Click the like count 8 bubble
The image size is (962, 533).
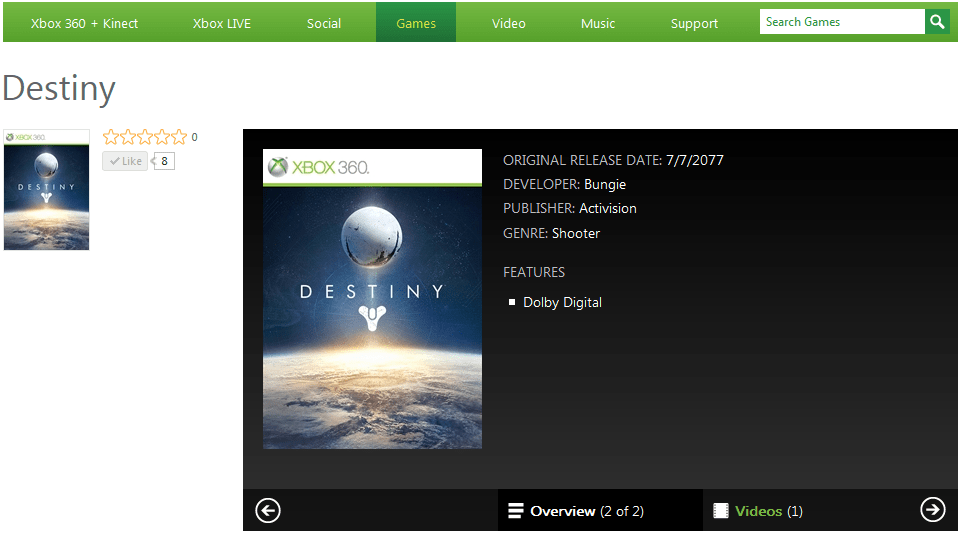coord(164,161)
